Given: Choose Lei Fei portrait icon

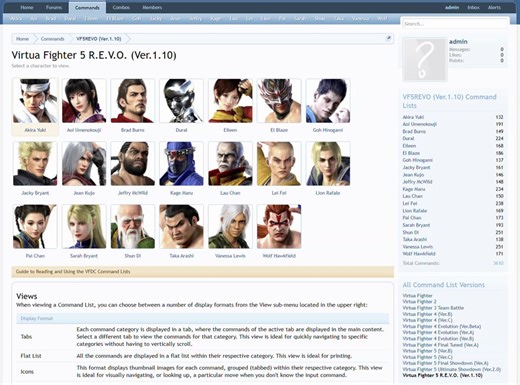Looking at the screenshot, I should tap(279, 164).
